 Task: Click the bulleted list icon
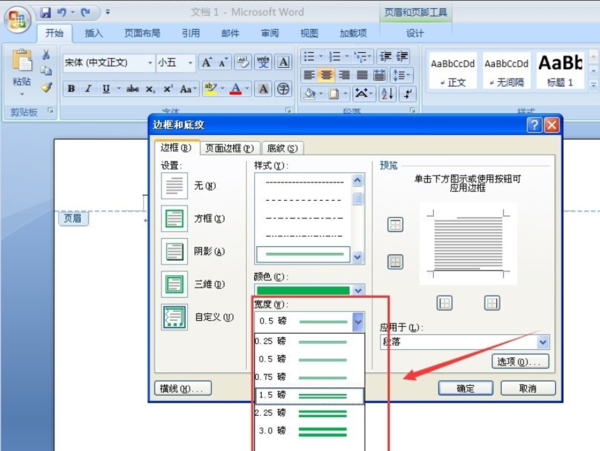coord(309,57)
